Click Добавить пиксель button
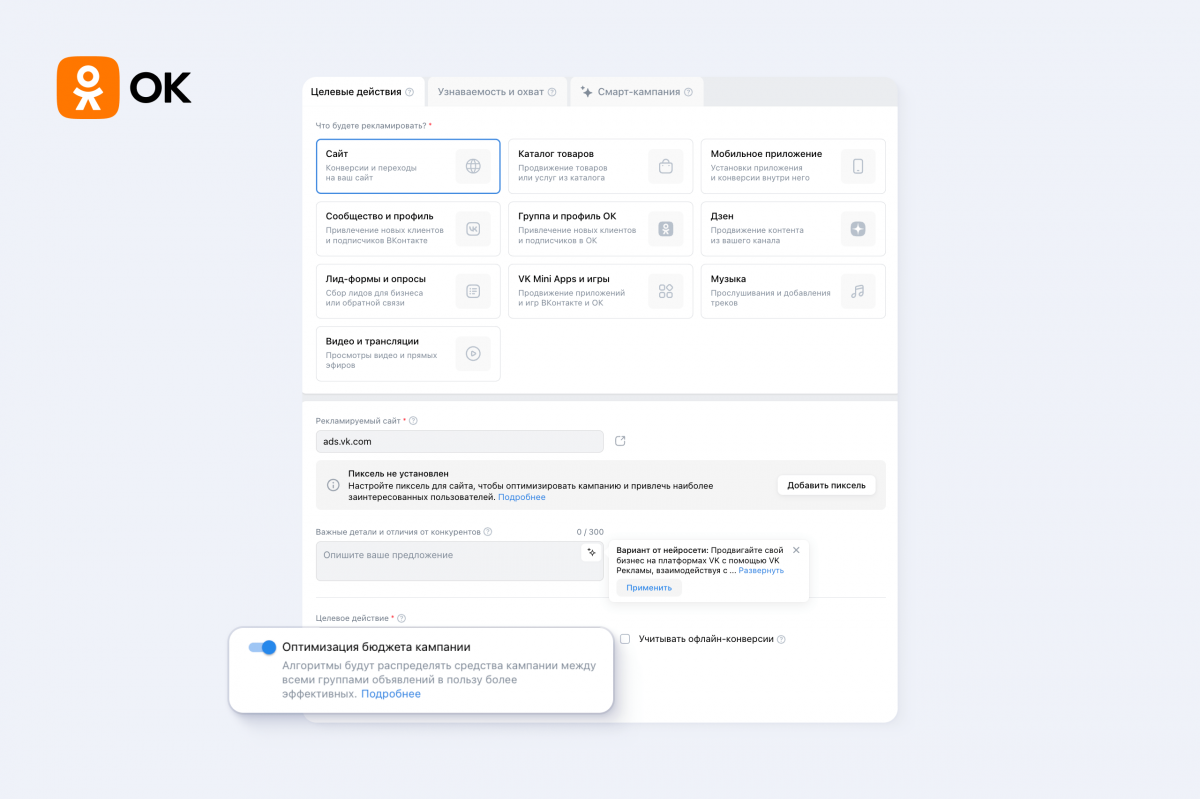The image size is (1200, 799). (x=826, y=485)
